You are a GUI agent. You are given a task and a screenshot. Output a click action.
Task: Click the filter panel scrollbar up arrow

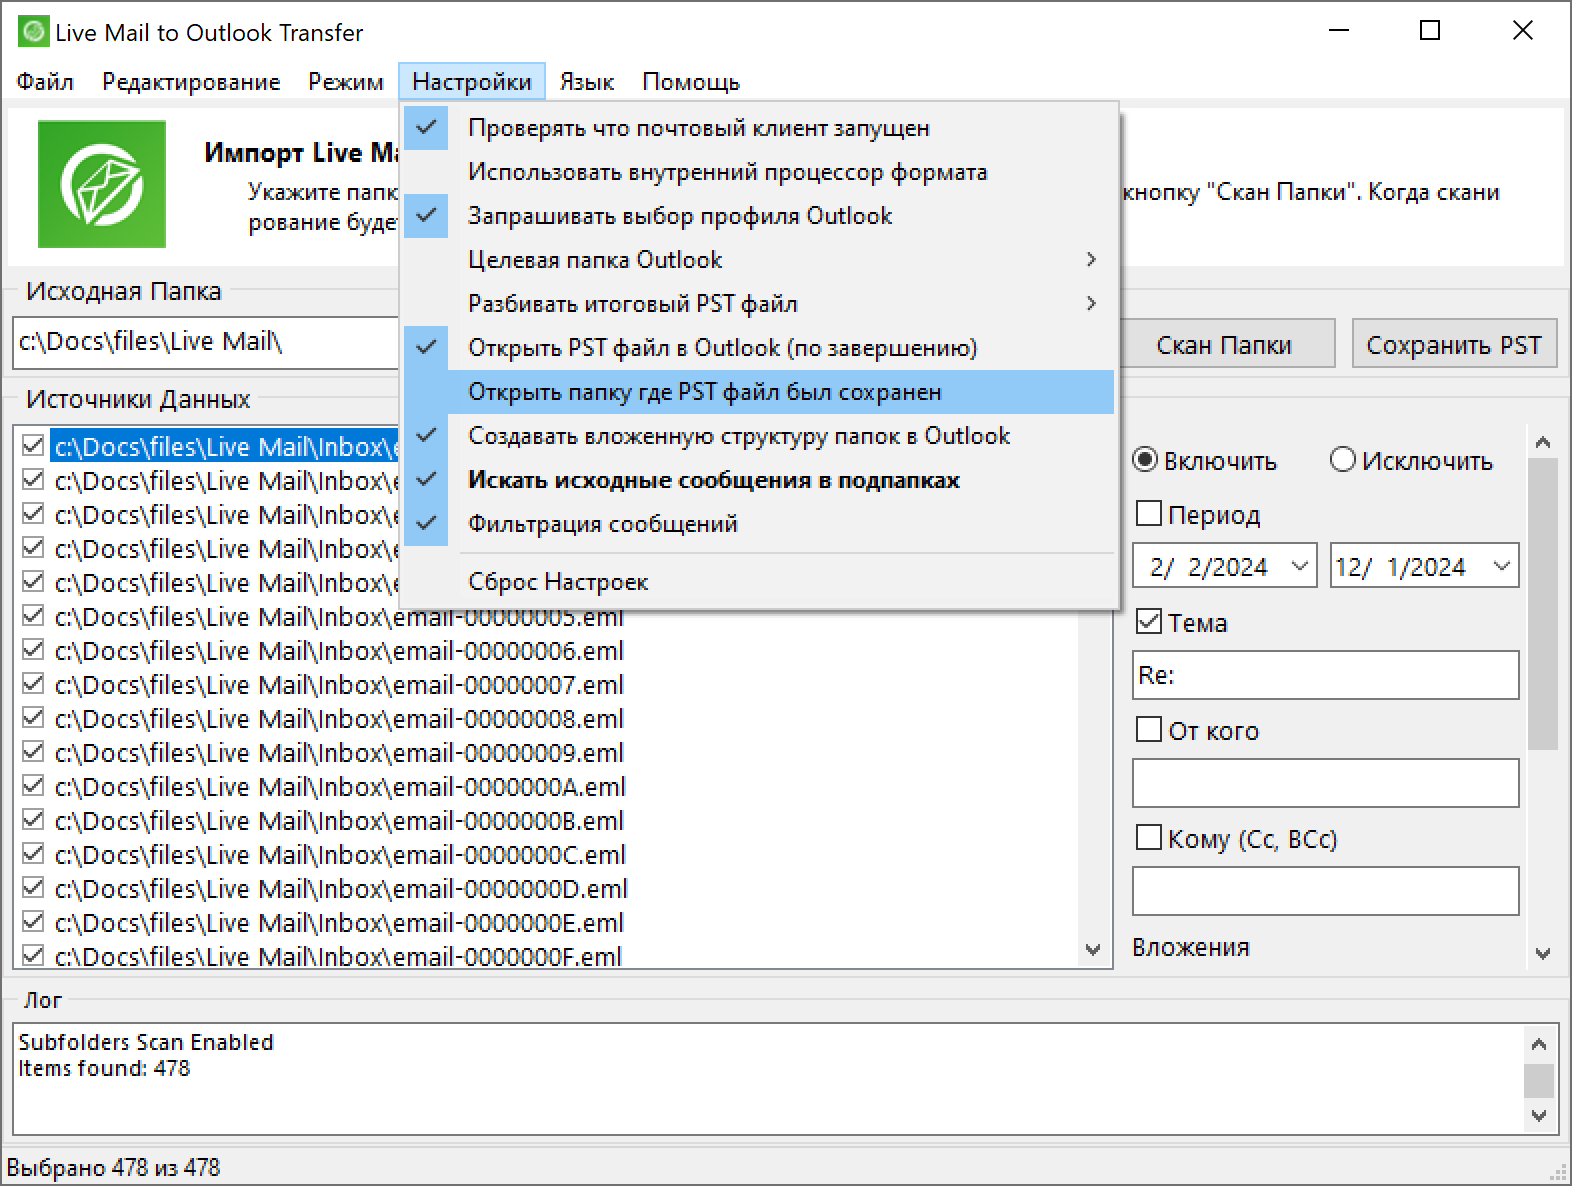tap(1543, 442)
